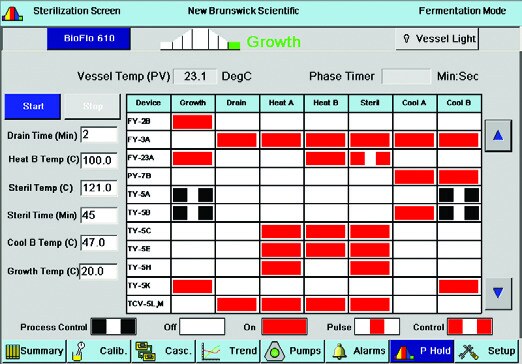Open the Setup tab
Image resolution: width=522 pixels, height=364 pixels.
point(486,351)
